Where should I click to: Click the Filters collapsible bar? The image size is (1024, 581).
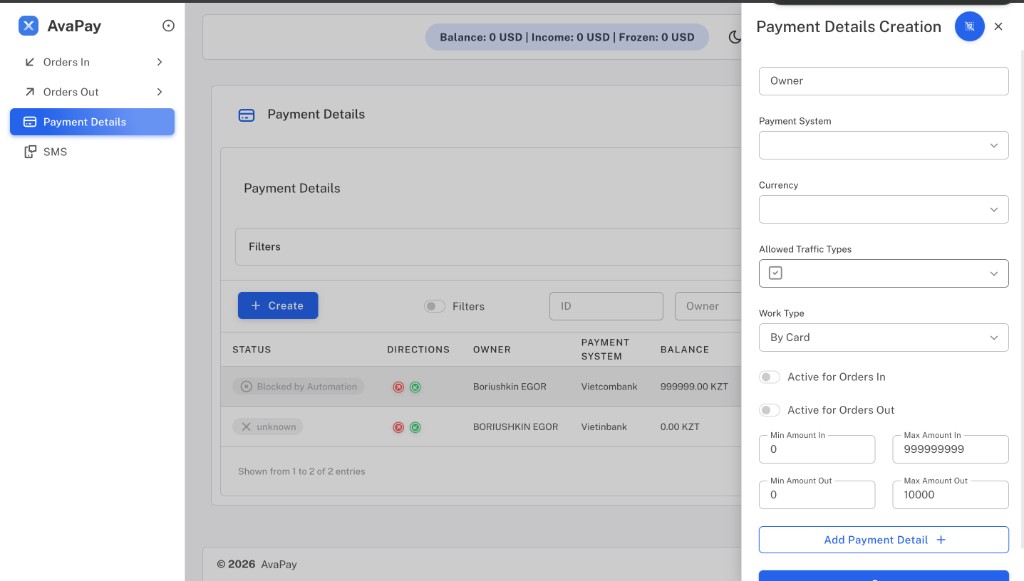(x=488, y=247)
